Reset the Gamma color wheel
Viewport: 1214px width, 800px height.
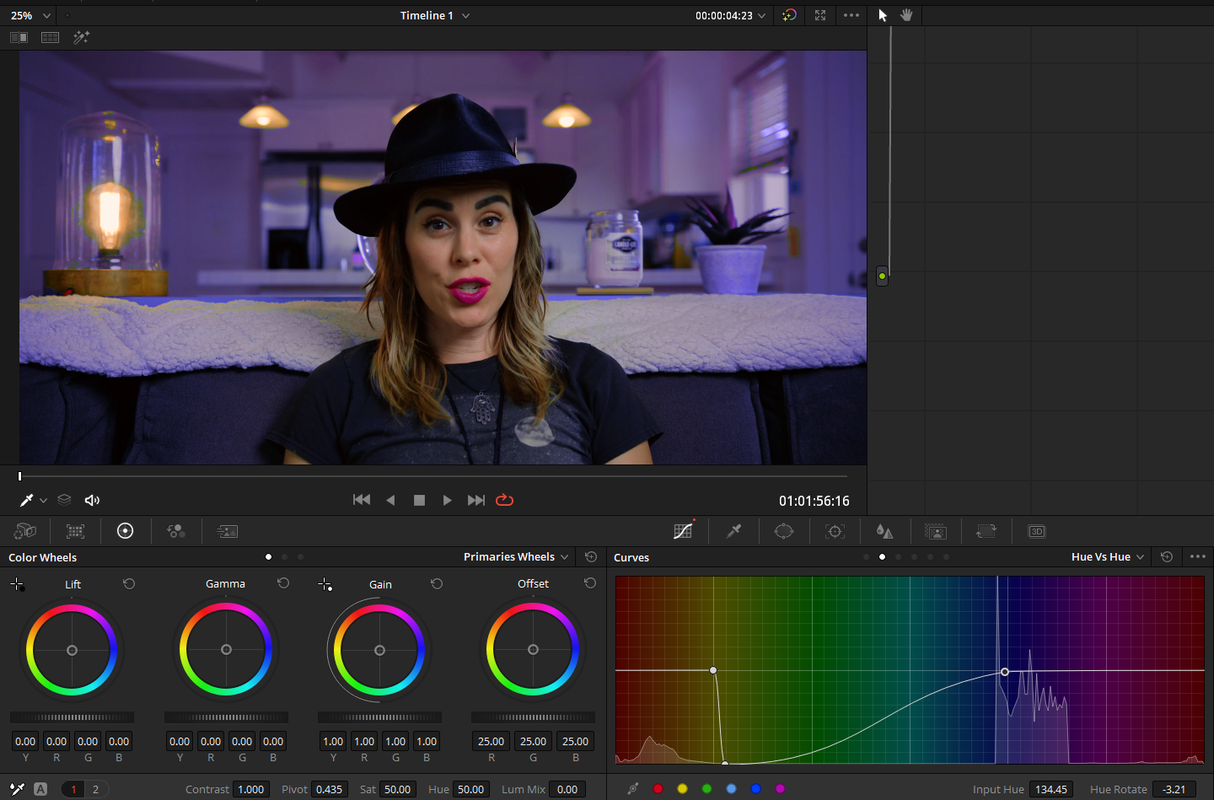coord(283,584)
